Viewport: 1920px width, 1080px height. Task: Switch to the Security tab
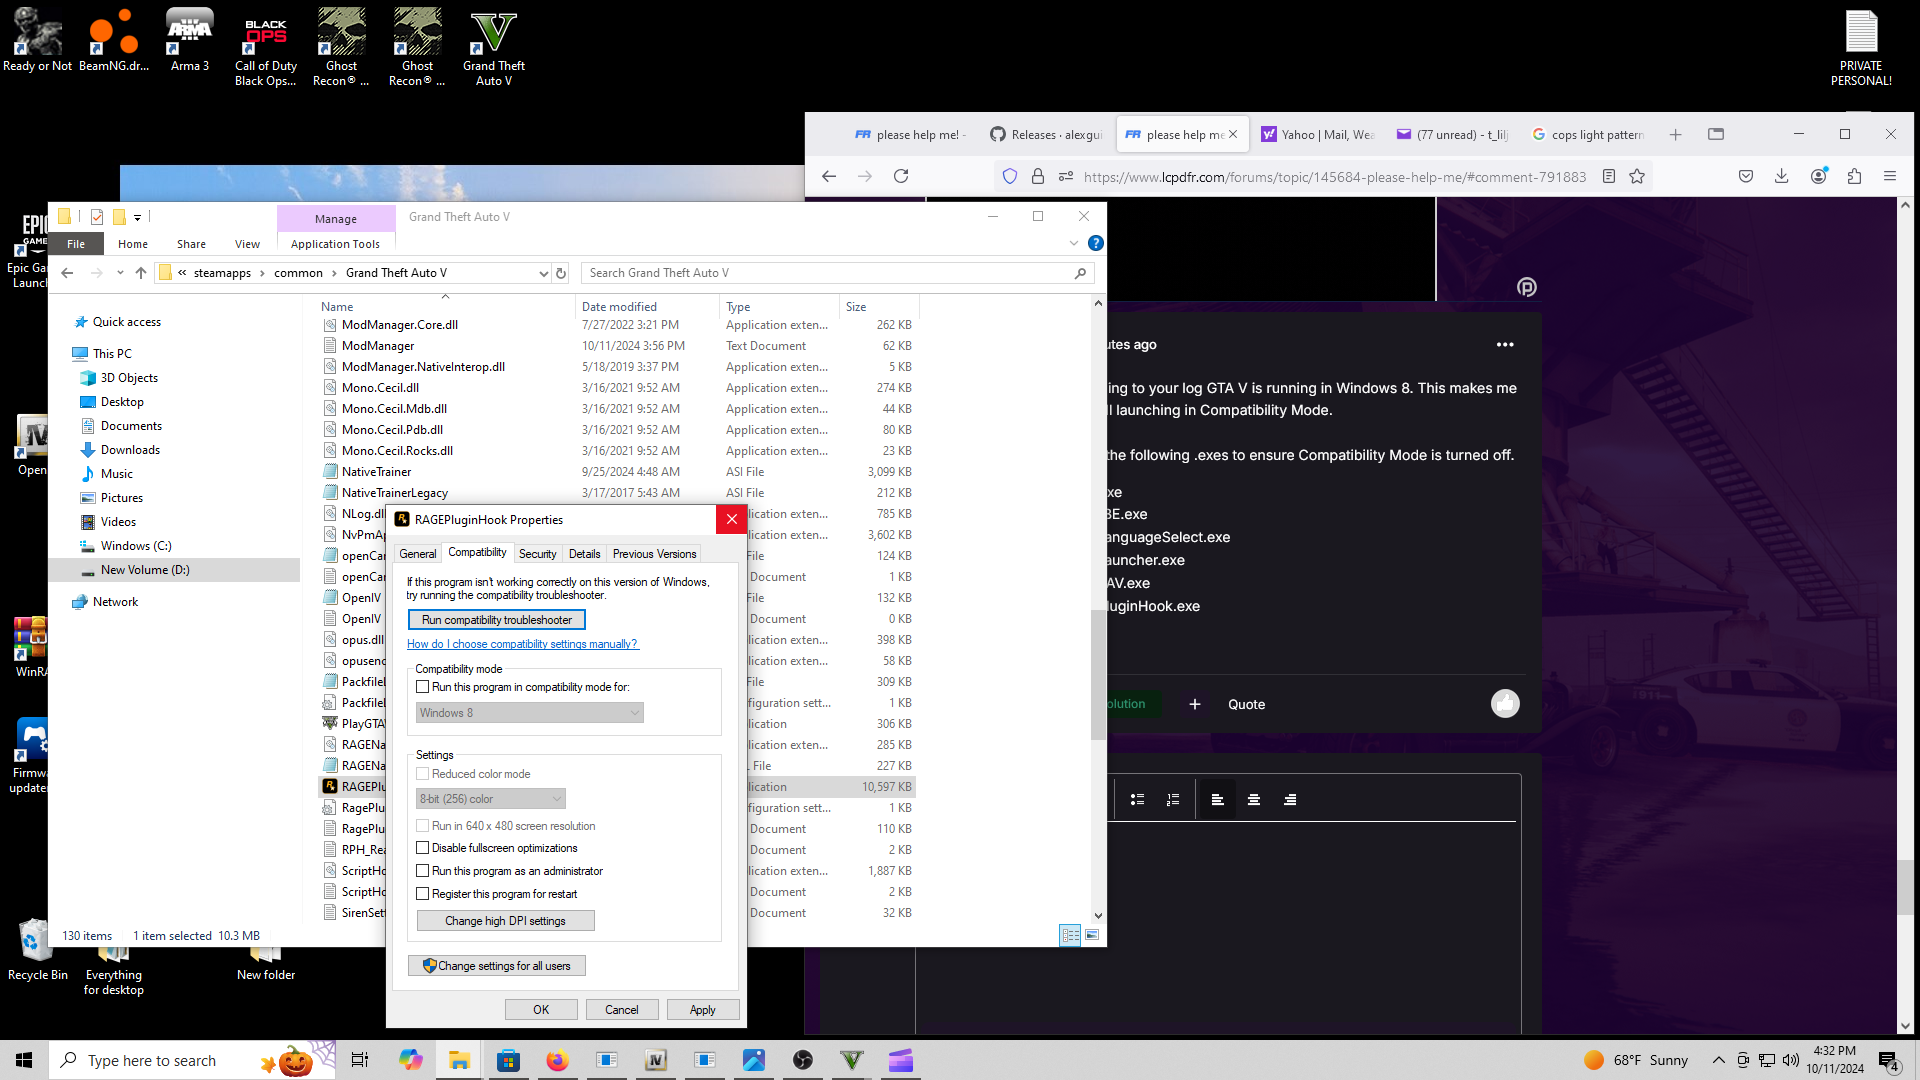coord(537,554)
